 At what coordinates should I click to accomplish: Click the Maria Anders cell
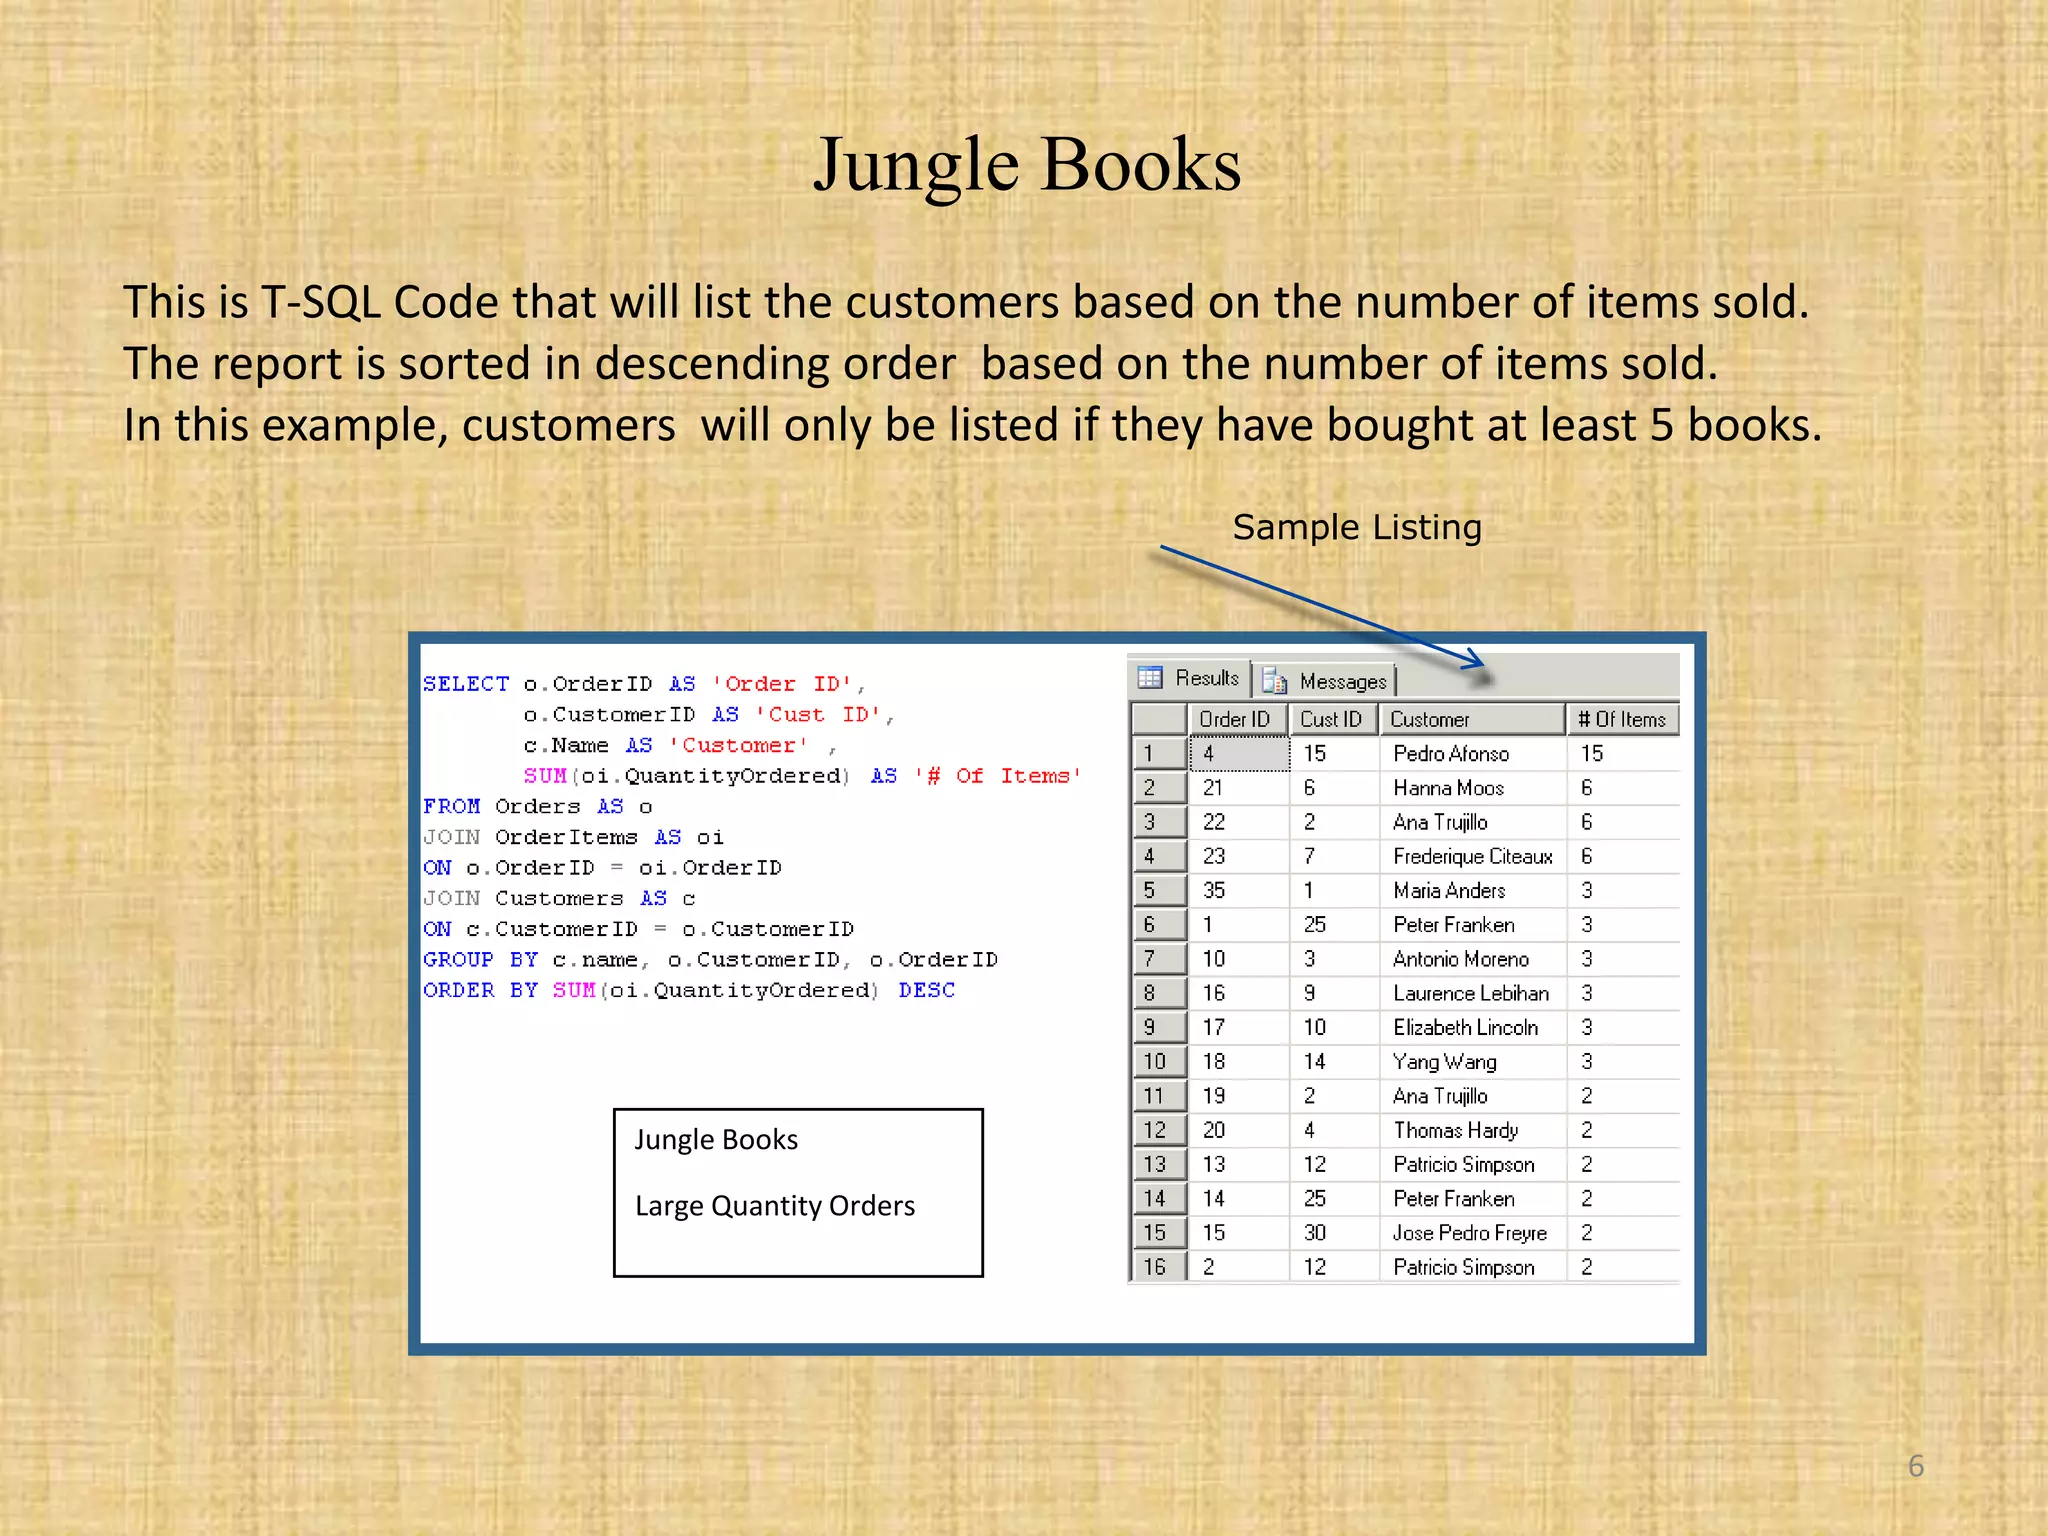coord(1472,890)
